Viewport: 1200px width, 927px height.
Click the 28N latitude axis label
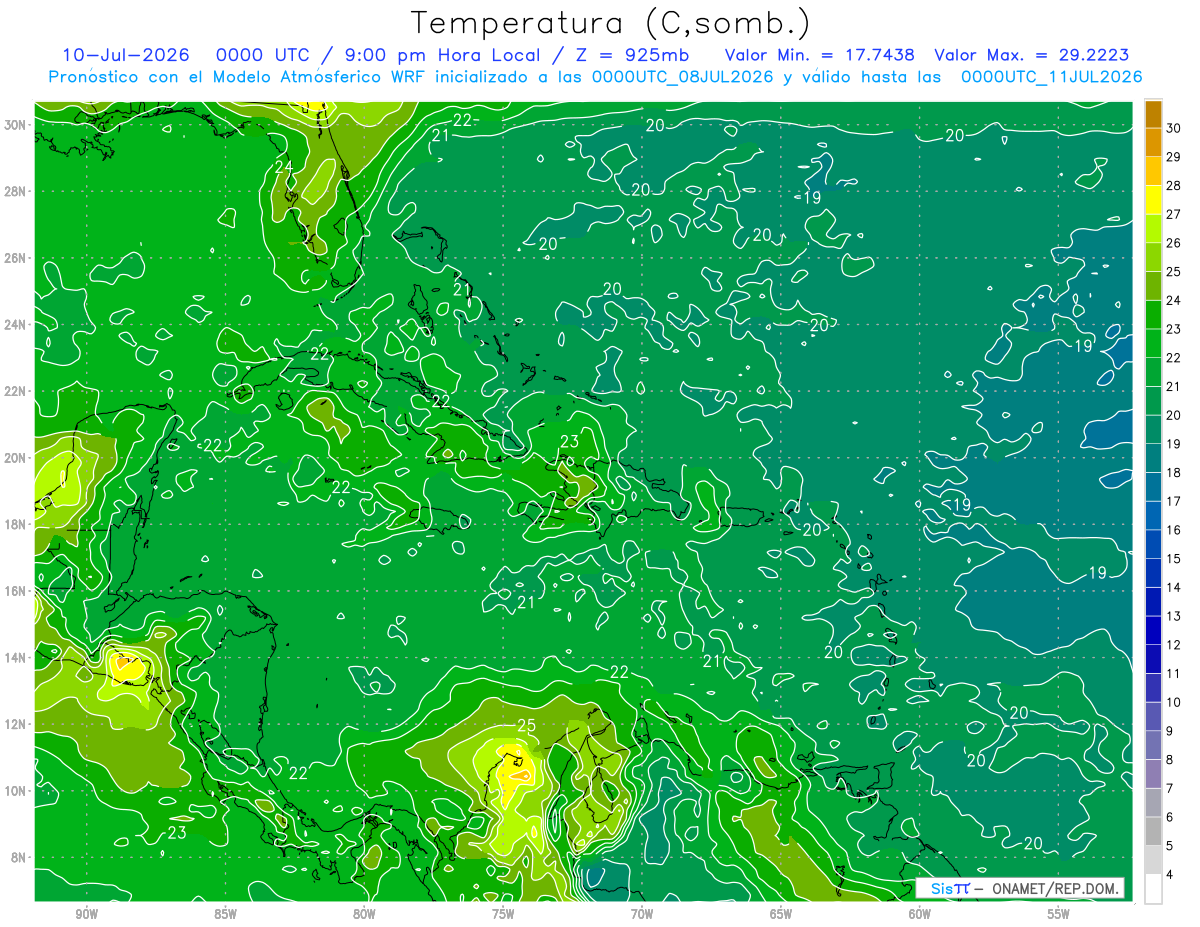pyautogui.click(x=15, y=191)
